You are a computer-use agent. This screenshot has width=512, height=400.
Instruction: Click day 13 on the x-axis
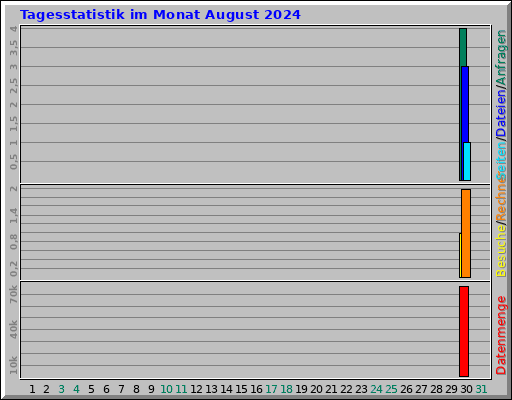211,389
